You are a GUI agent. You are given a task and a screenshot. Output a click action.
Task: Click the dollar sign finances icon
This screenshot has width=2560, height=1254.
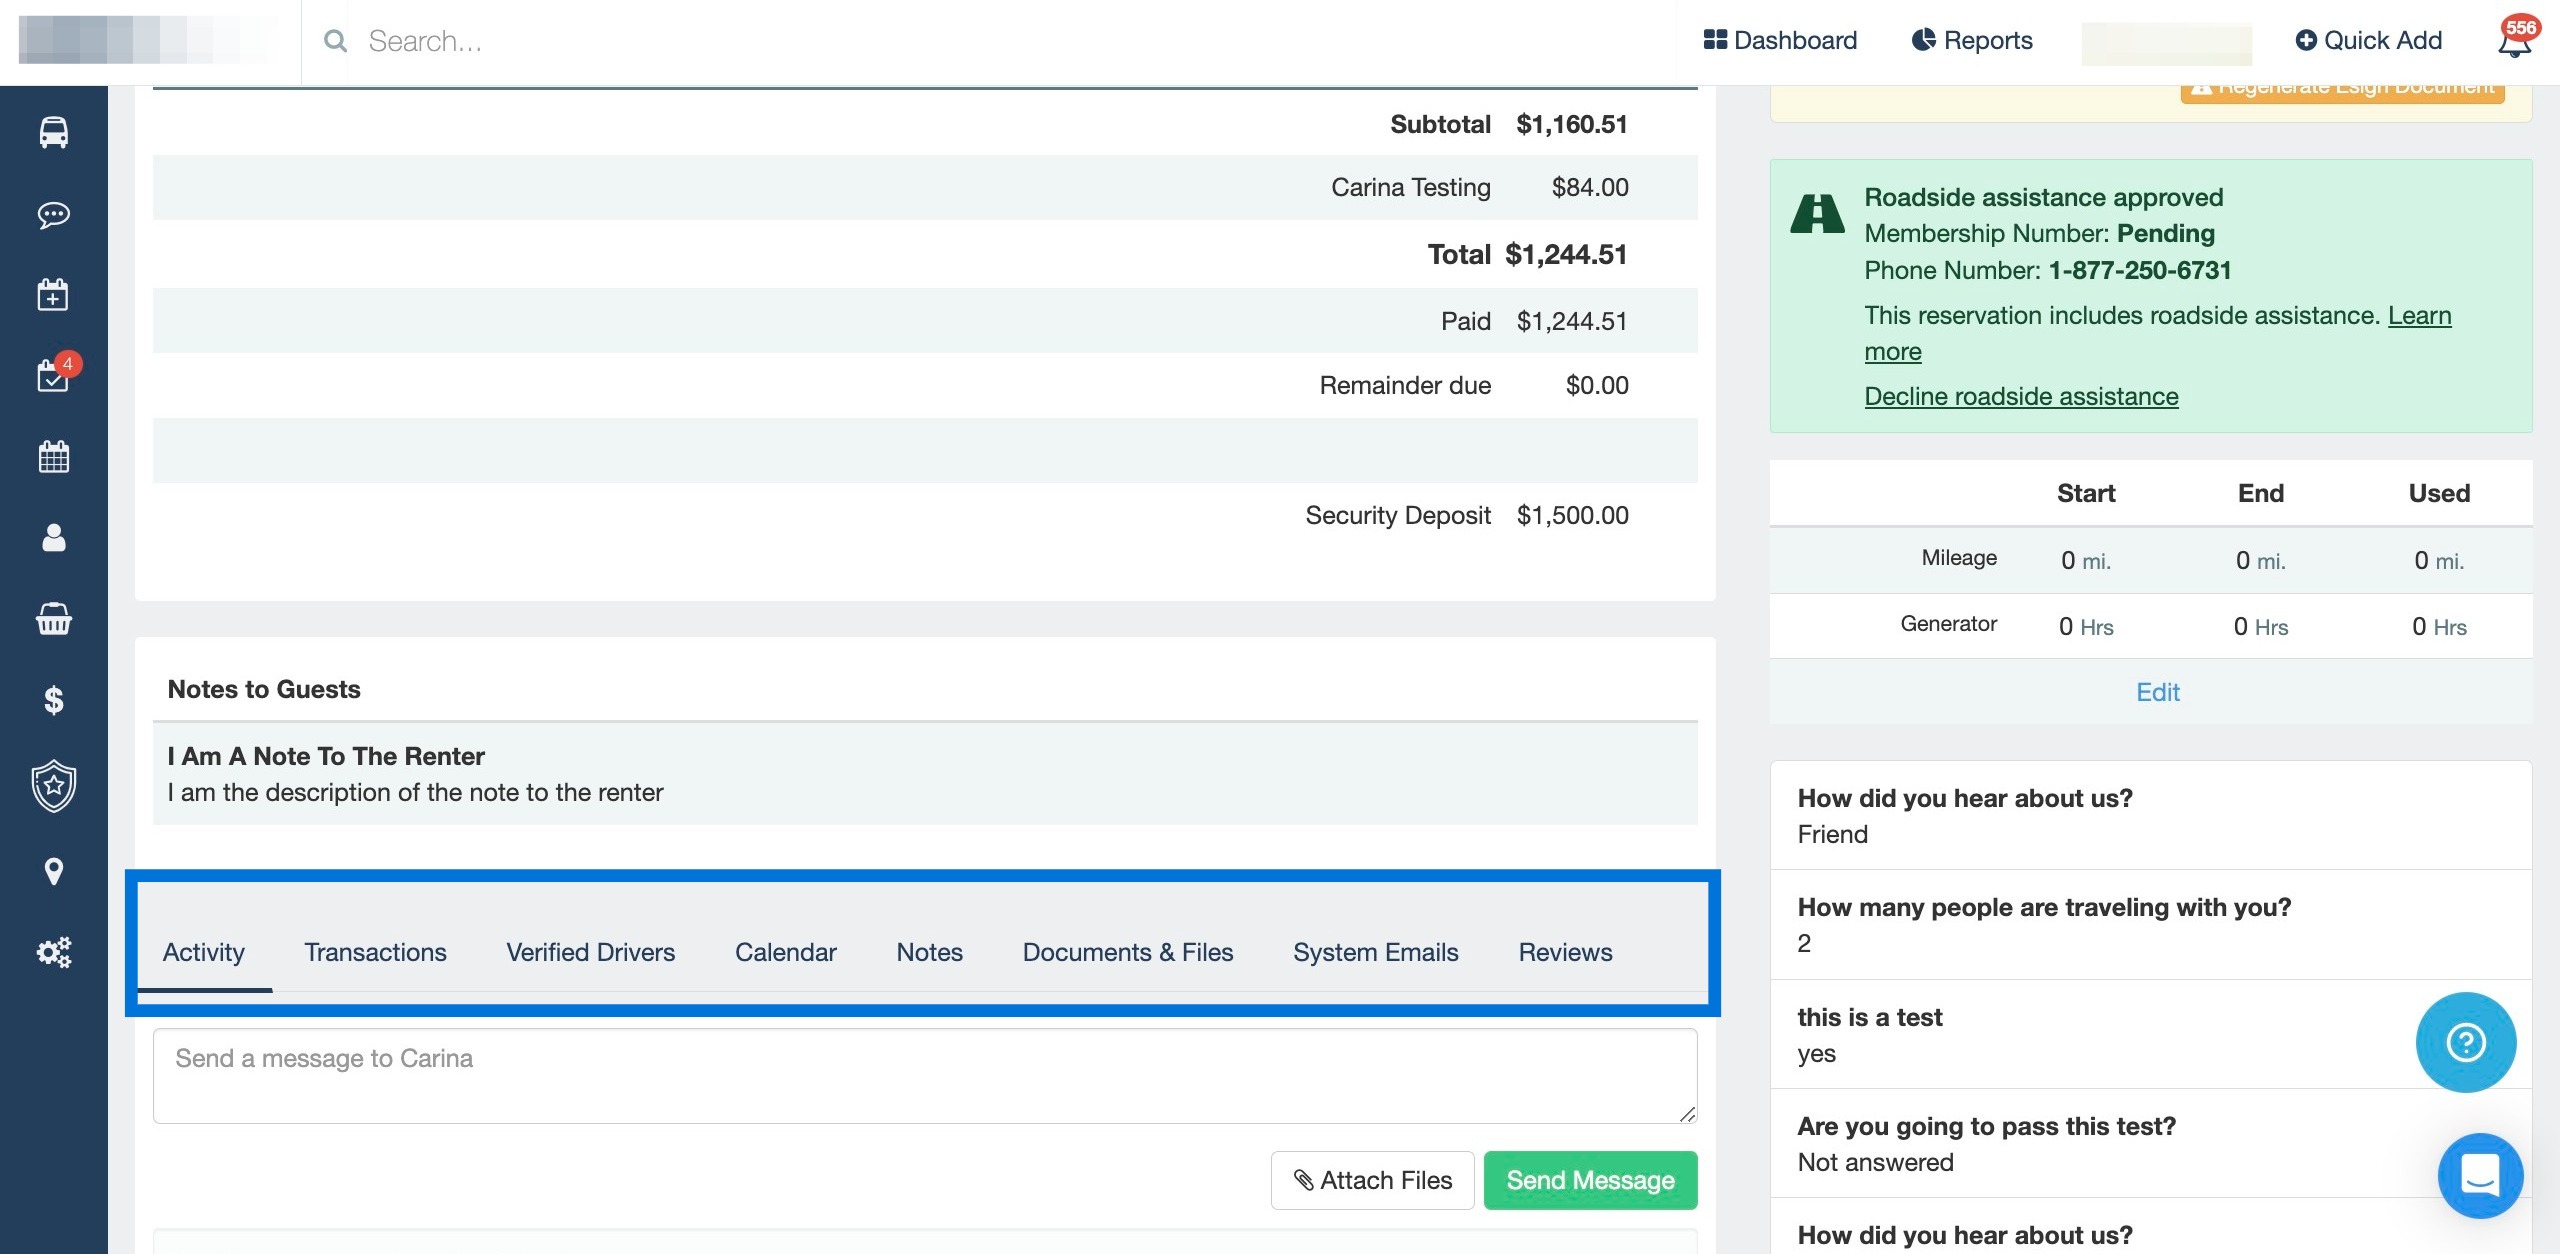pos(54,700)
